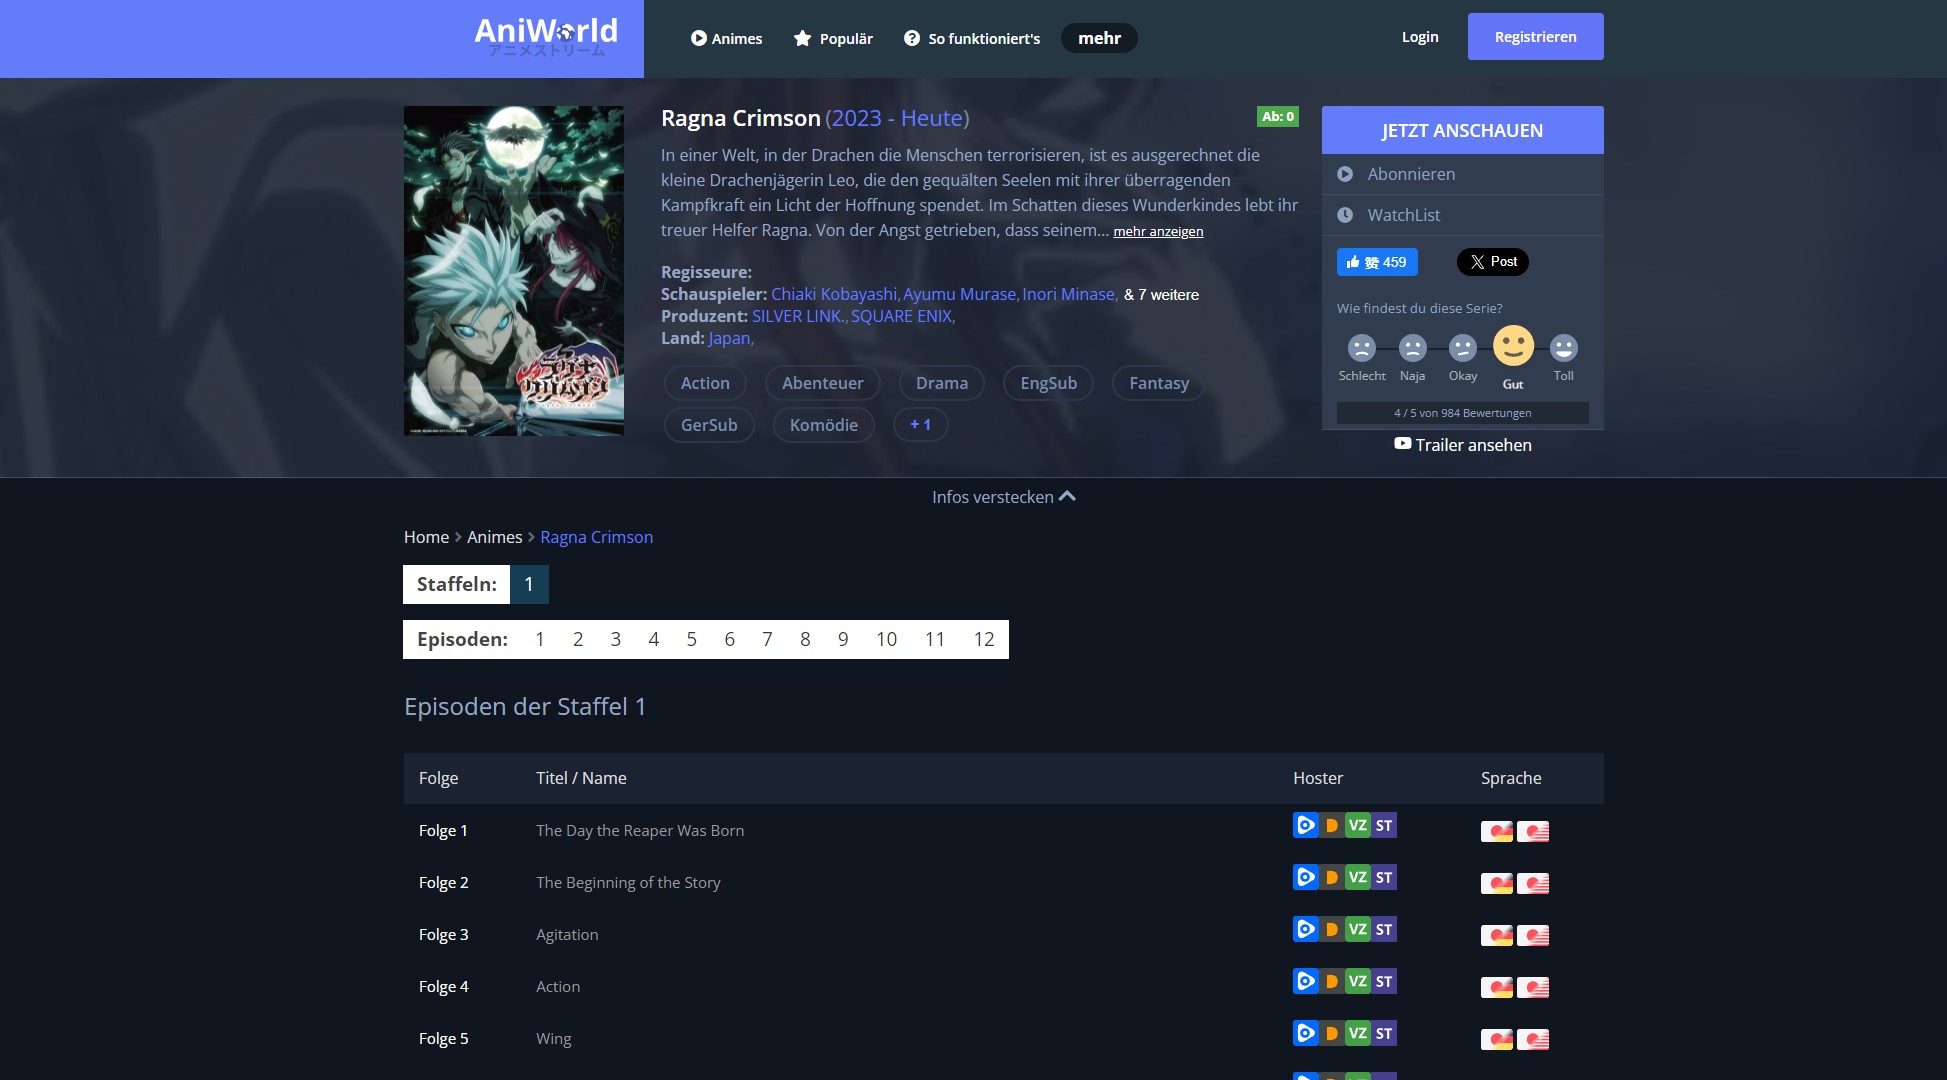
Task: Open the Populär menu item
Action: click(833, 38)
